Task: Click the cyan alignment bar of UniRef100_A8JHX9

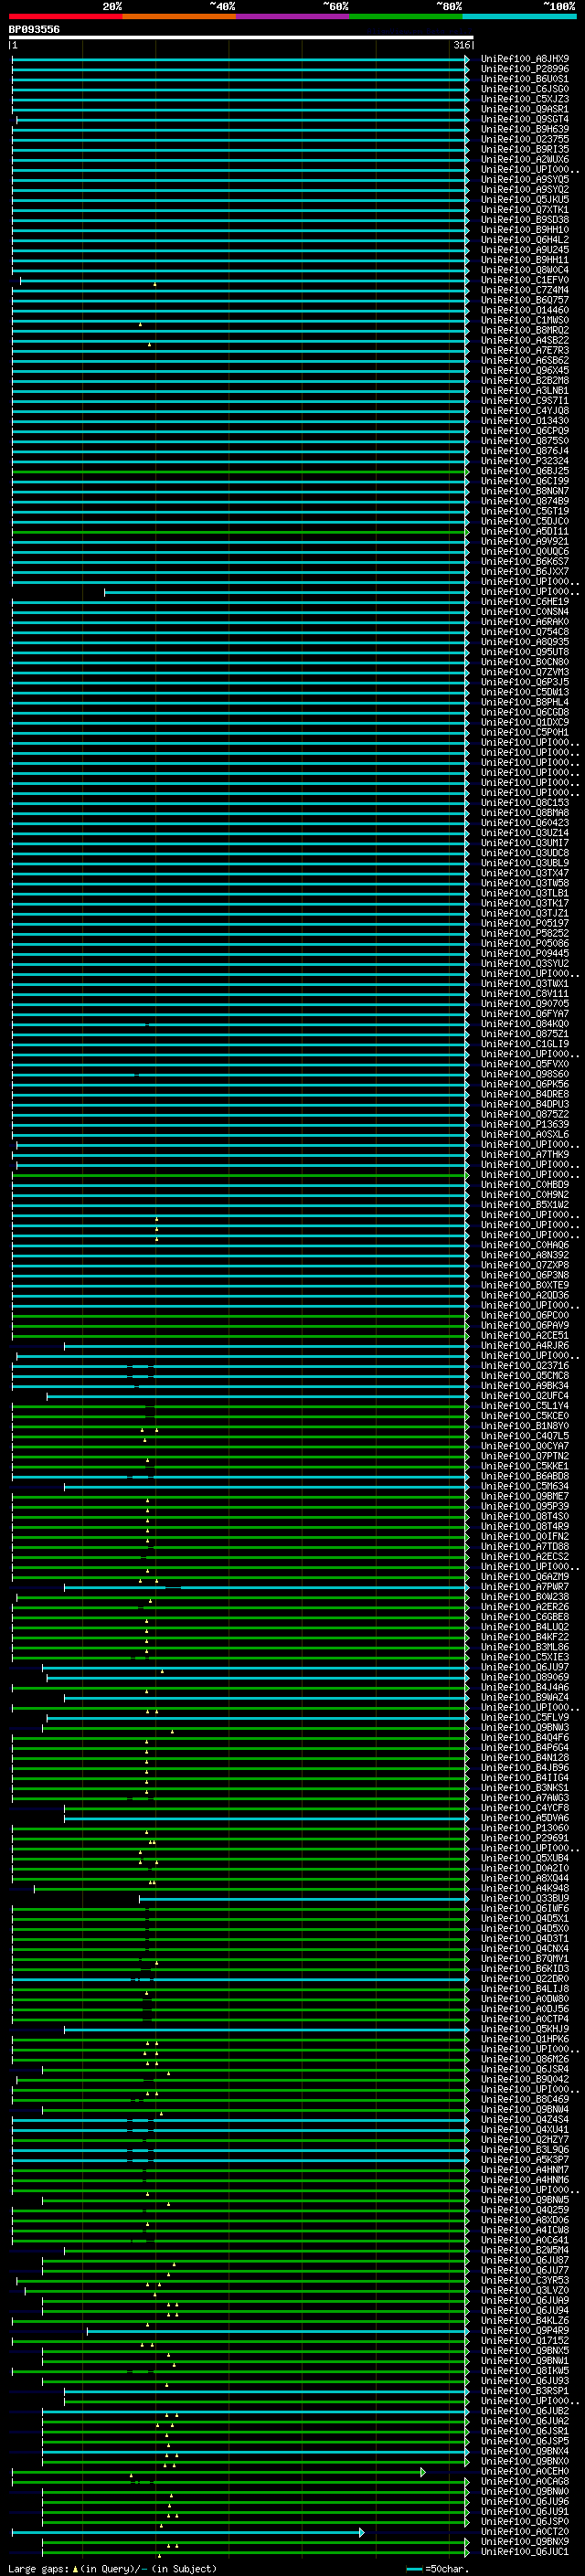Action: pyautogui.click(x=240, y=59)
